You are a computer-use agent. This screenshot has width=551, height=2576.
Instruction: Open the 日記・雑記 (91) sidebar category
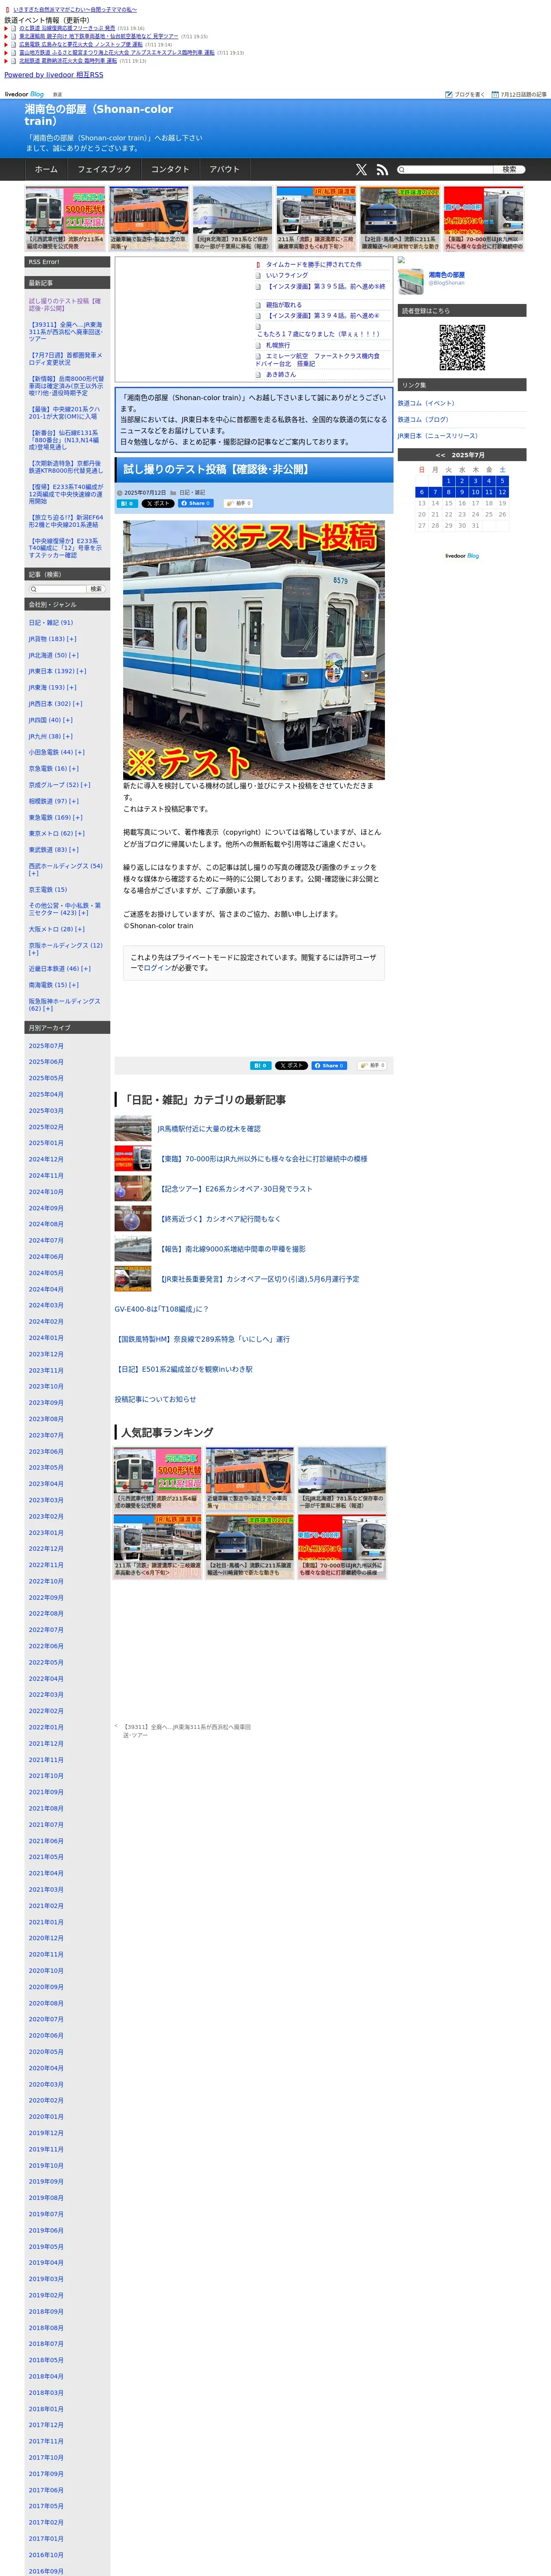tap(51, 622)
